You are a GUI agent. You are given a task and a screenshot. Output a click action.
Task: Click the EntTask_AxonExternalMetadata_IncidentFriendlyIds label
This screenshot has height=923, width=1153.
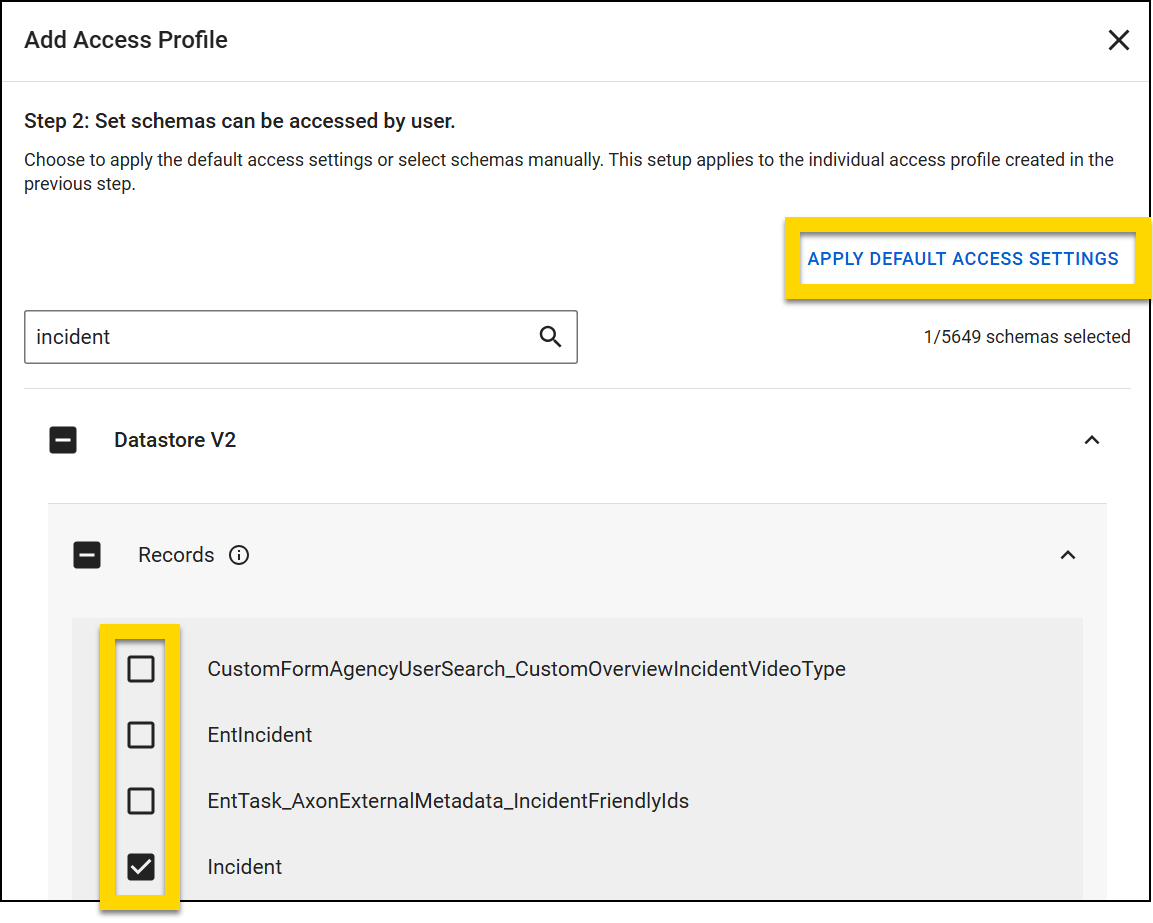pos(447,801)
